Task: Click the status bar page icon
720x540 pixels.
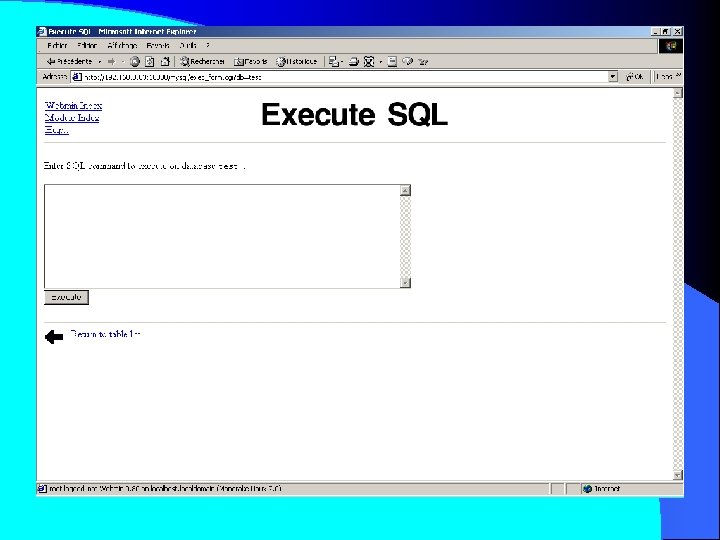Action: coord(42,489)
